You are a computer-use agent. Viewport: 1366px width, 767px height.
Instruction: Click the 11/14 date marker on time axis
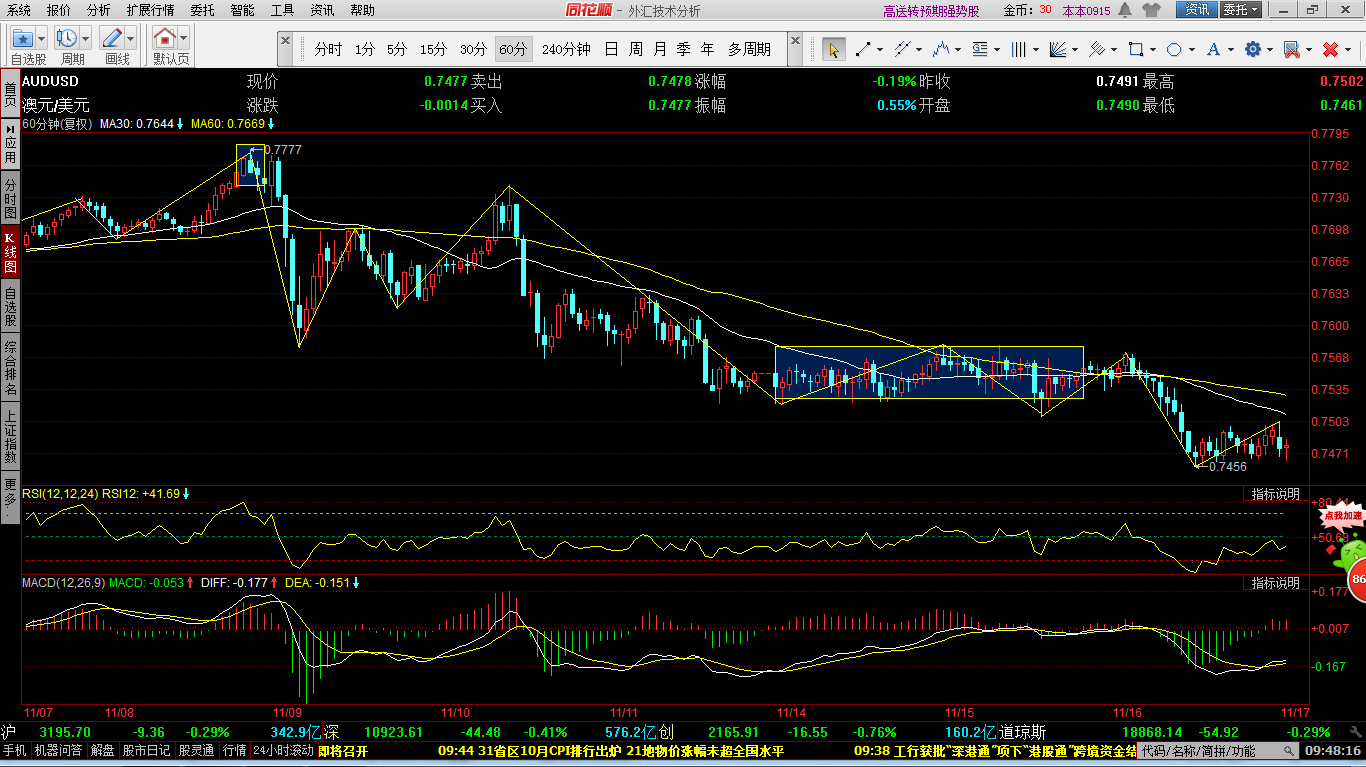[x=792, y=712]
